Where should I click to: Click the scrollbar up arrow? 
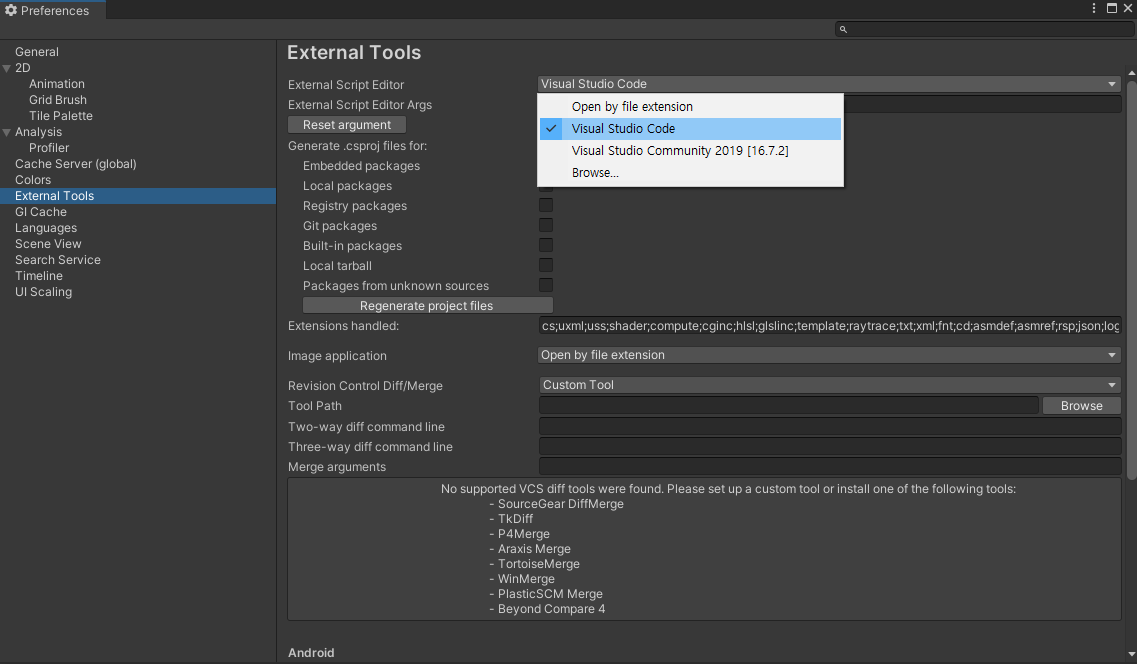coord(1131,73)
